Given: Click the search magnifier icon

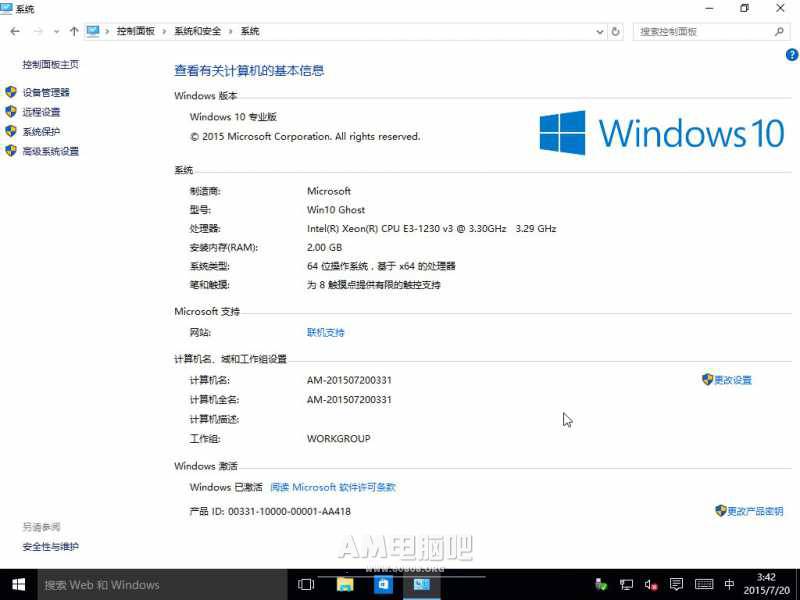Looking at the screenshot, I should [x=779, y=32].
